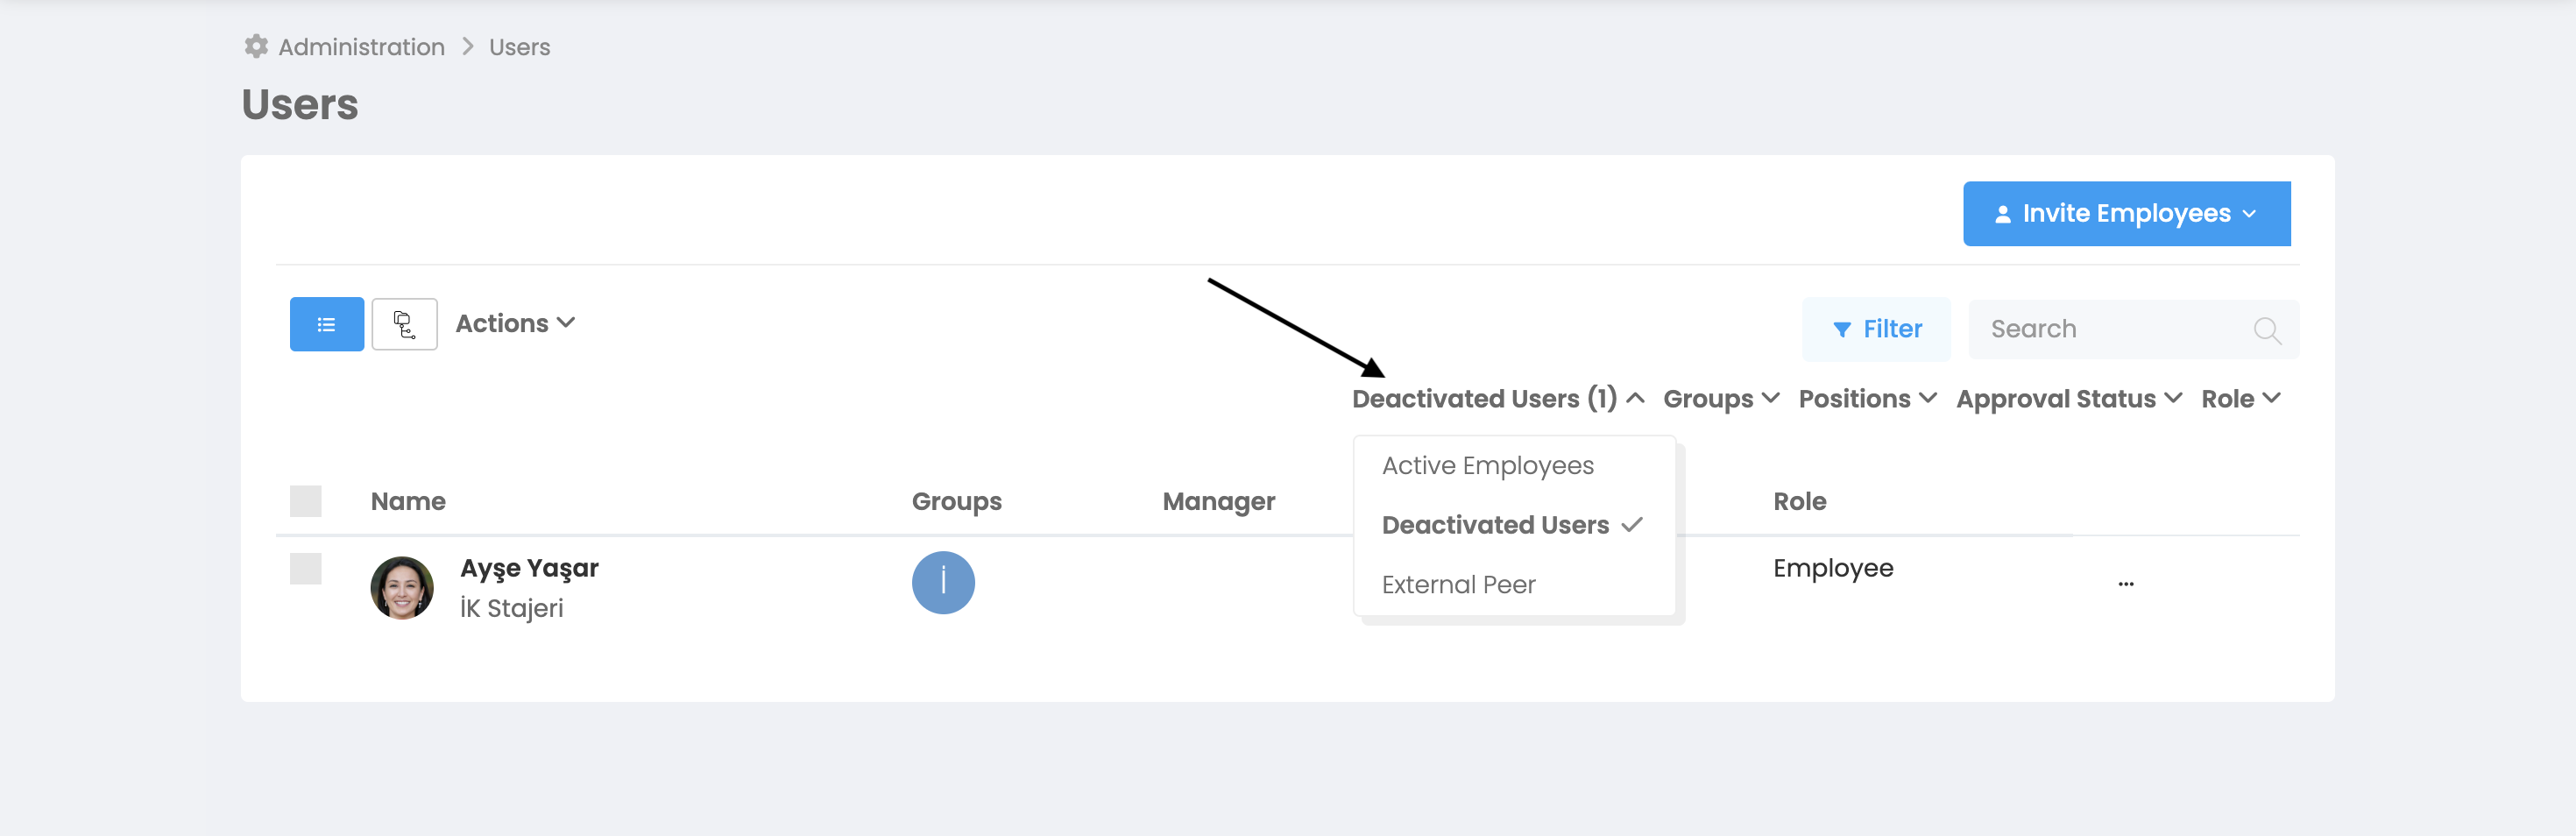Open the three-dots menu for Ayşe Yaşar

pyautogui.click(x=2125, y=584)
